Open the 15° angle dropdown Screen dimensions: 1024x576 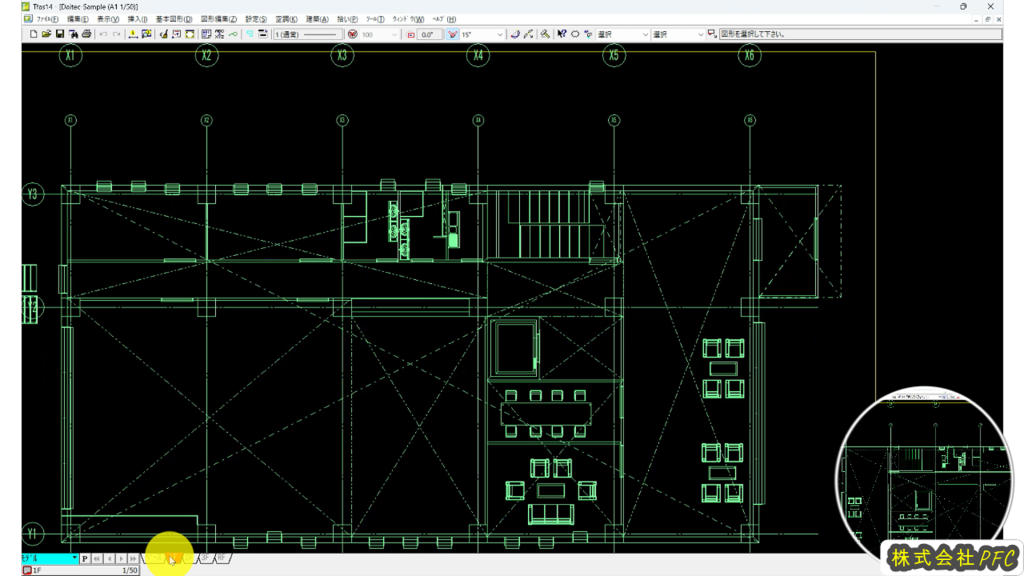point(481,34)
